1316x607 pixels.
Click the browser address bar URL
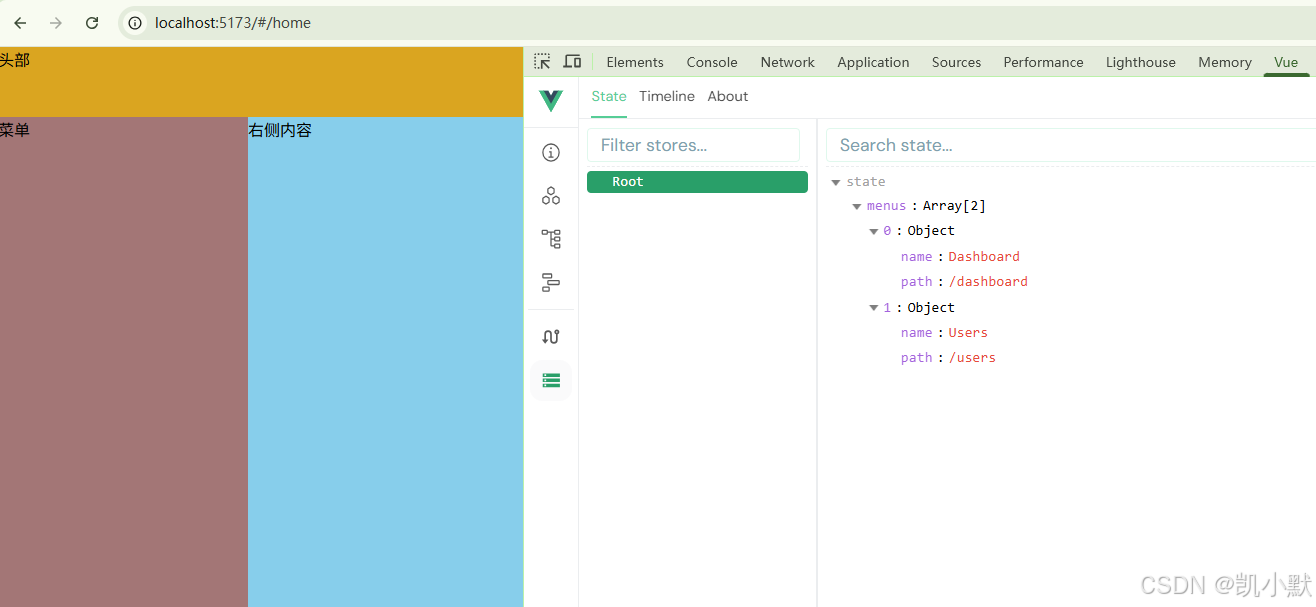233,23
